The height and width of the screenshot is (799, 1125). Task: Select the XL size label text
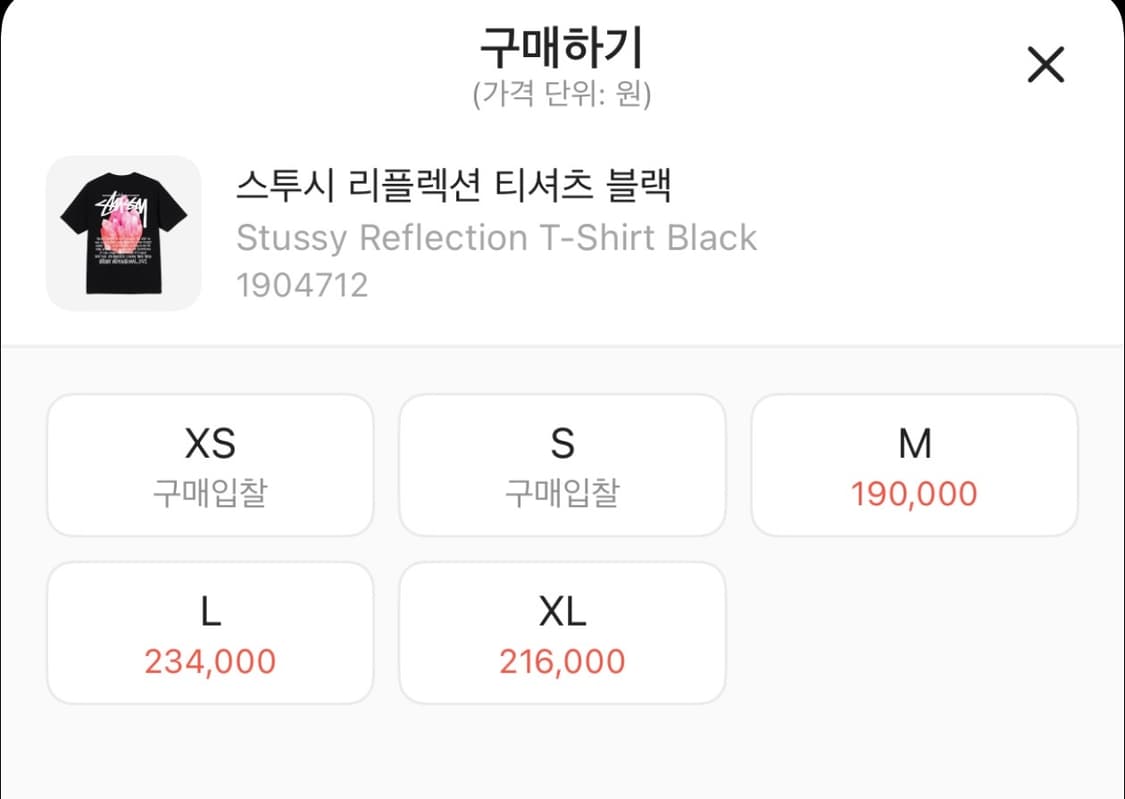click(x=562, y=610)
